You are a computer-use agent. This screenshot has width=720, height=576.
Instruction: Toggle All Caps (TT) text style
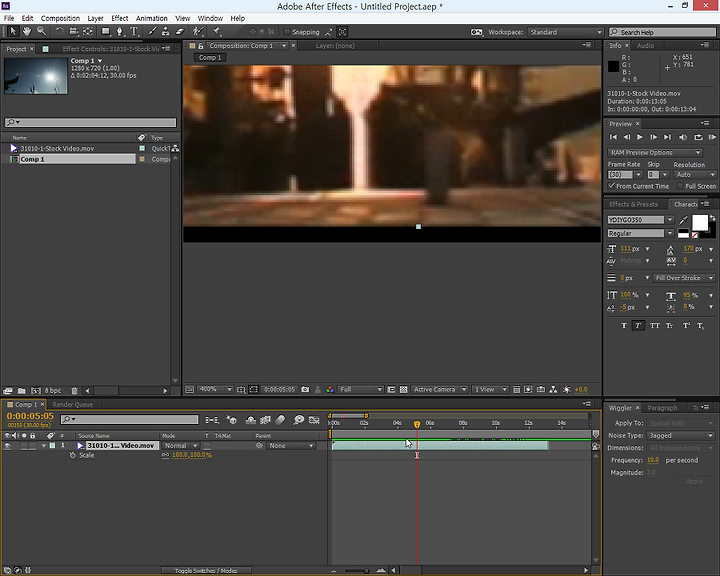pos(655,326)
